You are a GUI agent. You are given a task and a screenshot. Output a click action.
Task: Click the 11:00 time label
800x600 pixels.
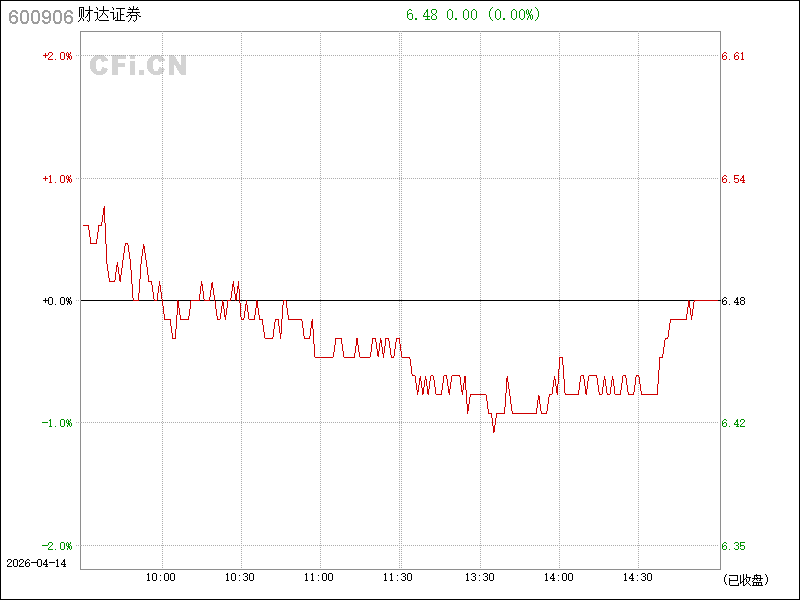[319, 577]
